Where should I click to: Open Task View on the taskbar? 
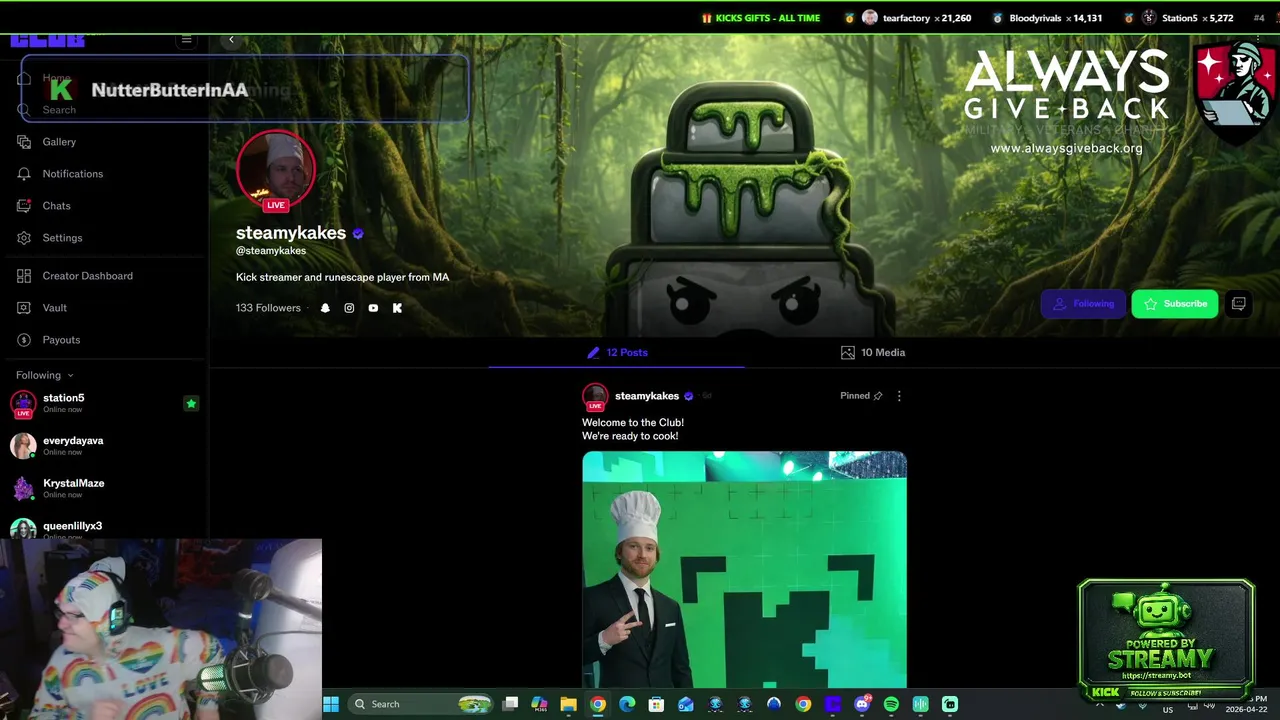tap(510, 704)
